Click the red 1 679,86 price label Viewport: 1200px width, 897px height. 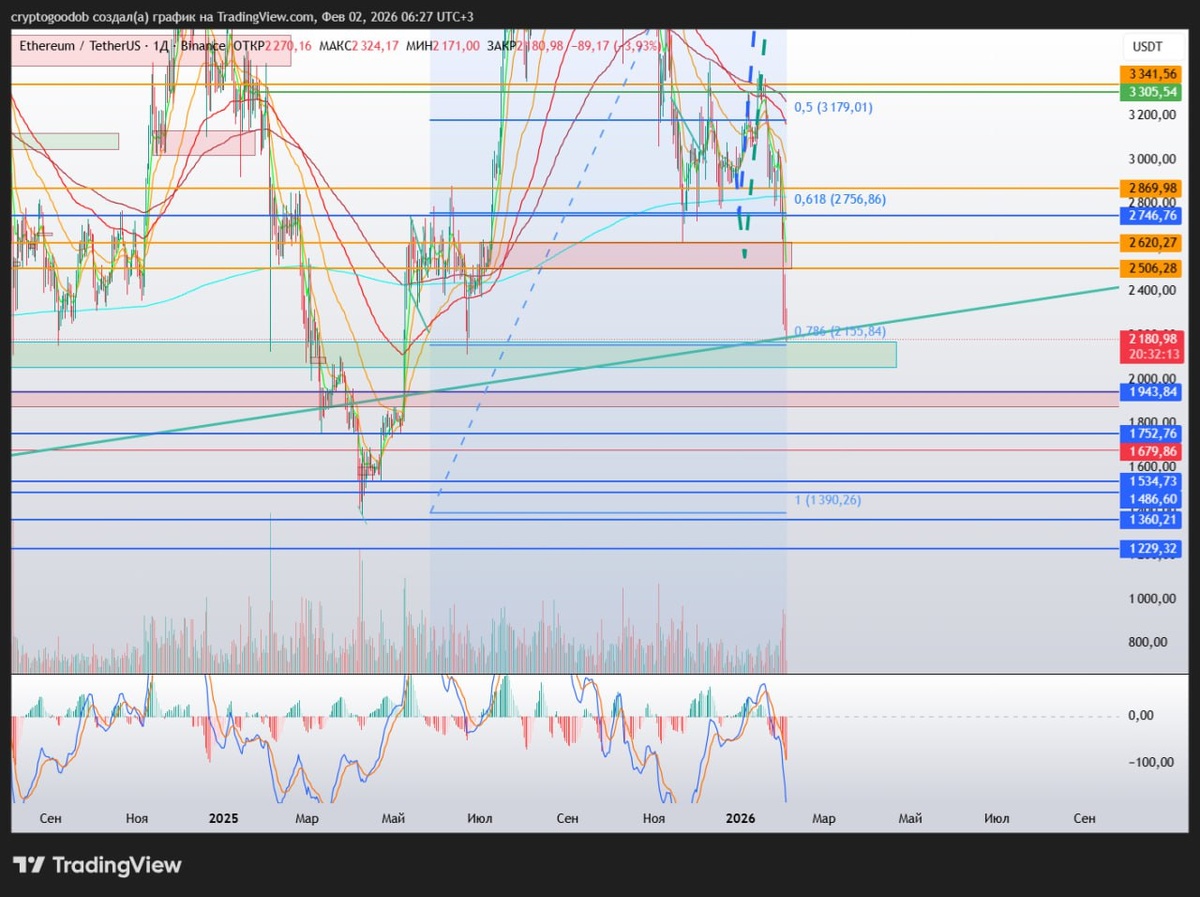point(1153,451)
